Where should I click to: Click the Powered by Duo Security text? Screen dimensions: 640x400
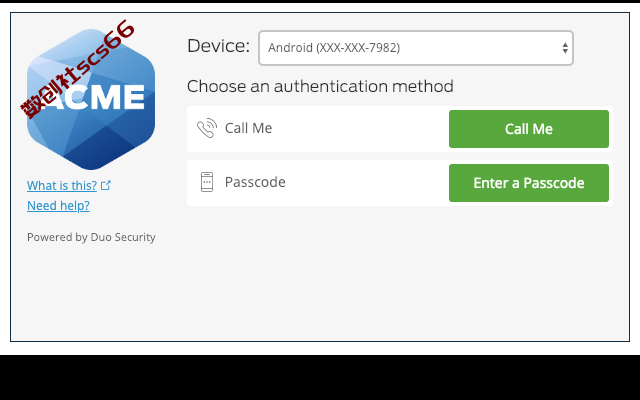point(91,237)
